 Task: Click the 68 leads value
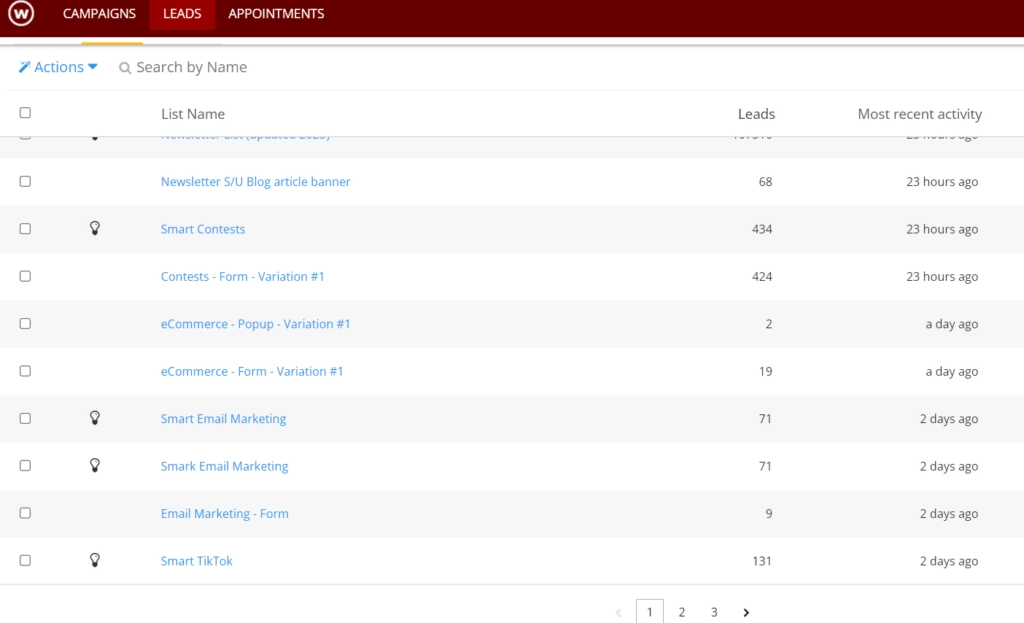coord(765,182)
